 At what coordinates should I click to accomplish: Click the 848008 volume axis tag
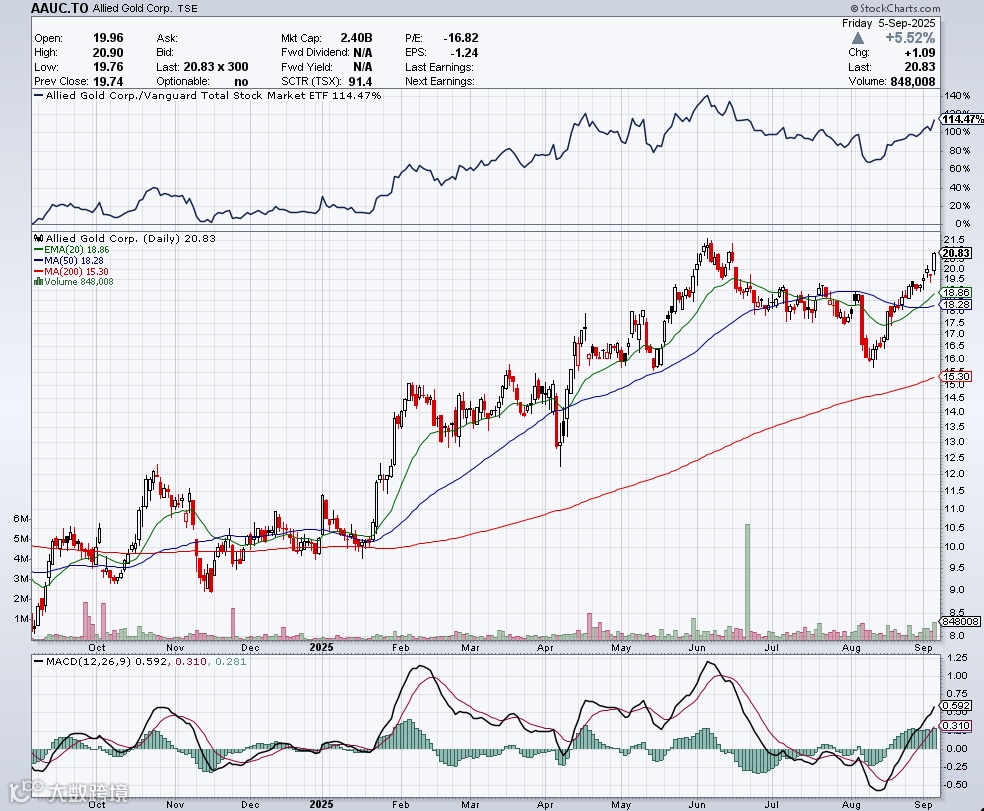pos(960,621)
